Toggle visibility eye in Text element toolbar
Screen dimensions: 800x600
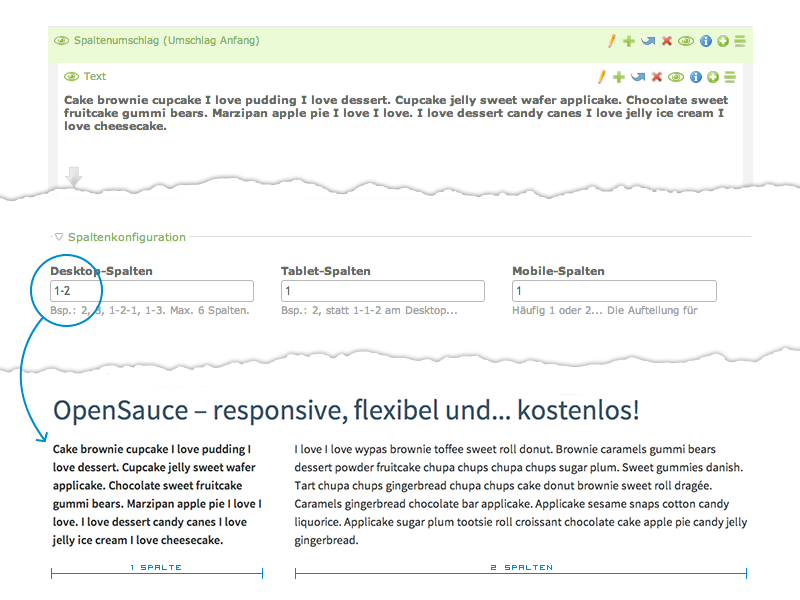pos(676,77)
